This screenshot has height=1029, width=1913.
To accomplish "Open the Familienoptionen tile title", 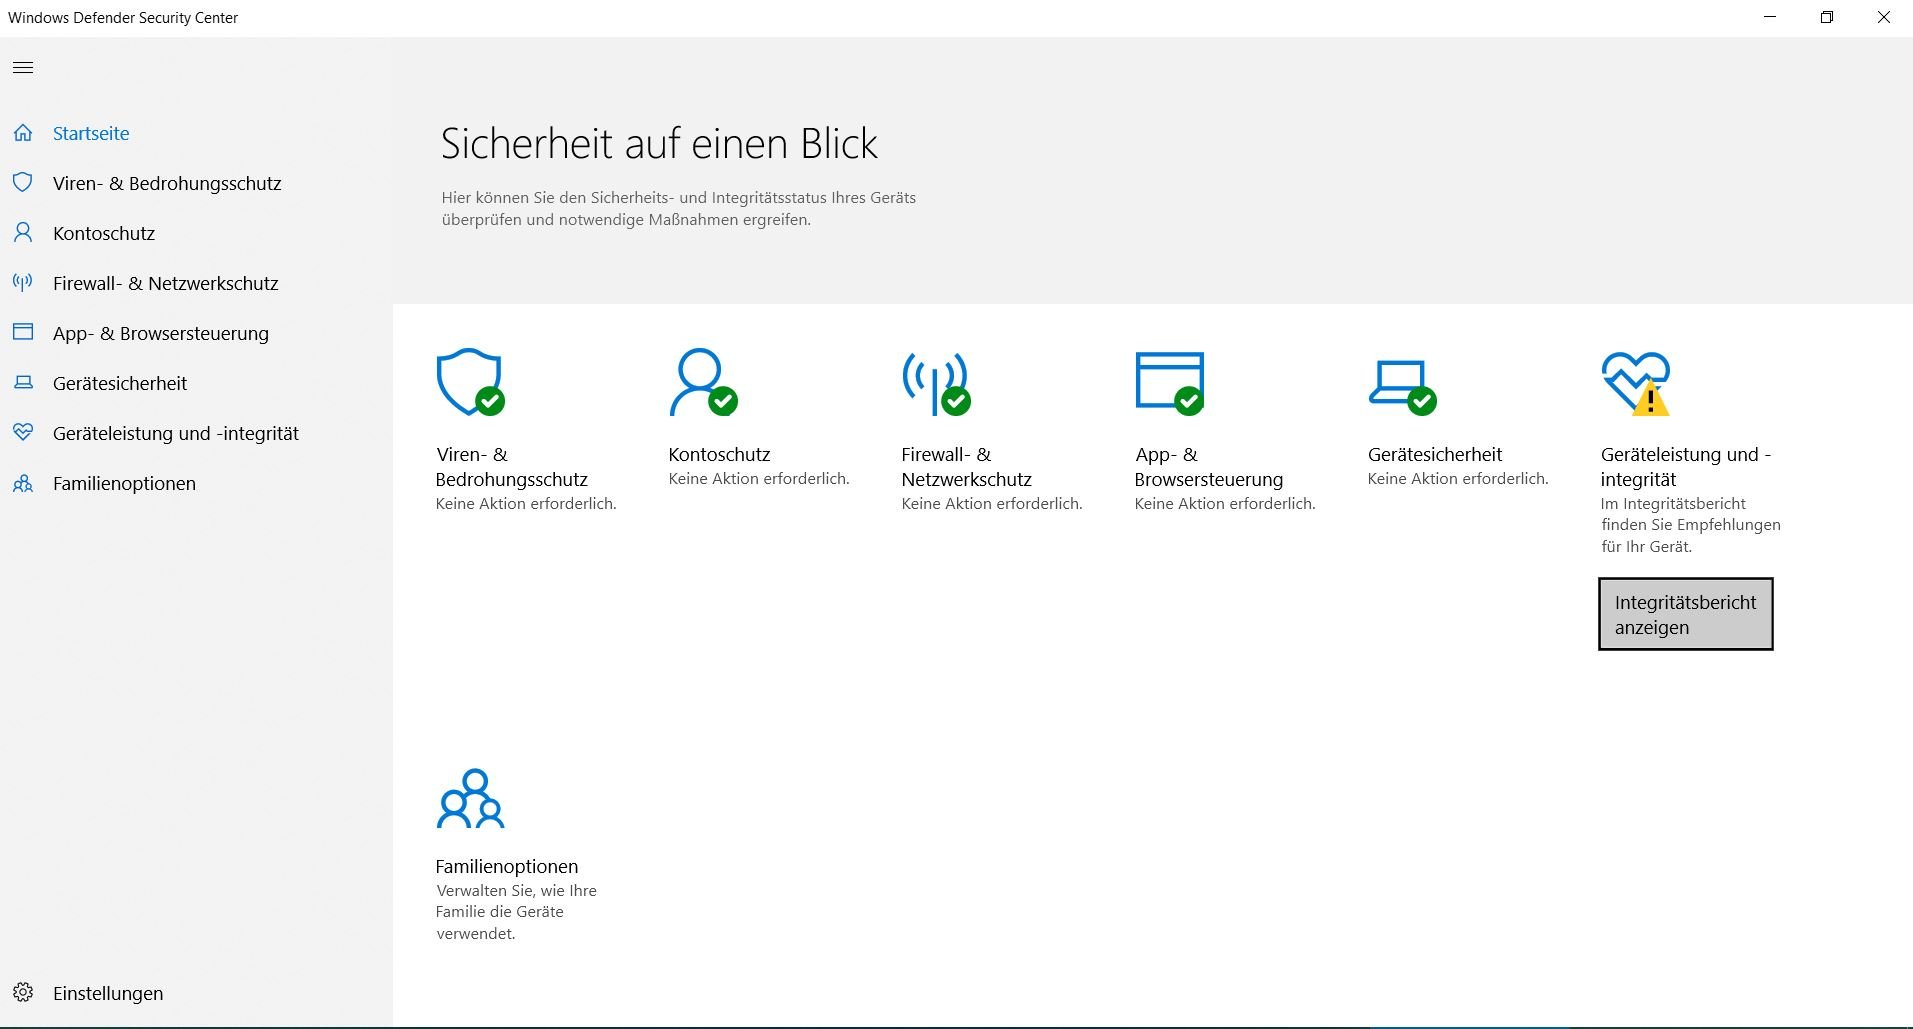I will [x=507, y=866].
